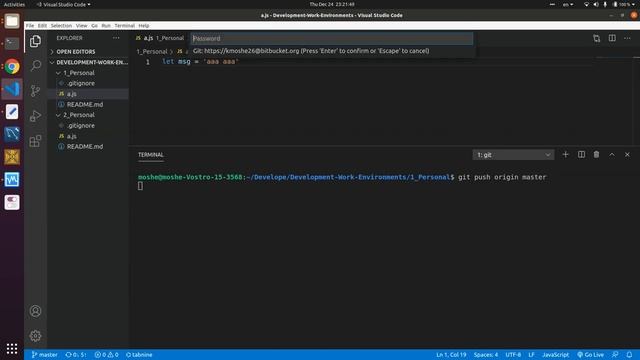Open the terminal selector dropdown '1: git'
Viewport: 640px width, 360px height.
pyautogui.click(x=513, y=155)
